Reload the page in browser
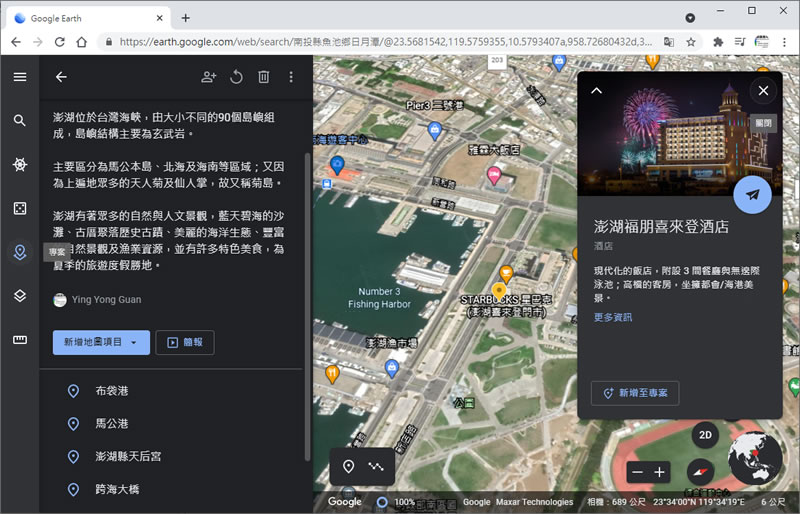Image resolution: width=800 pixels, height=514 pixels. pyautogui.click(x=60, y=42)
